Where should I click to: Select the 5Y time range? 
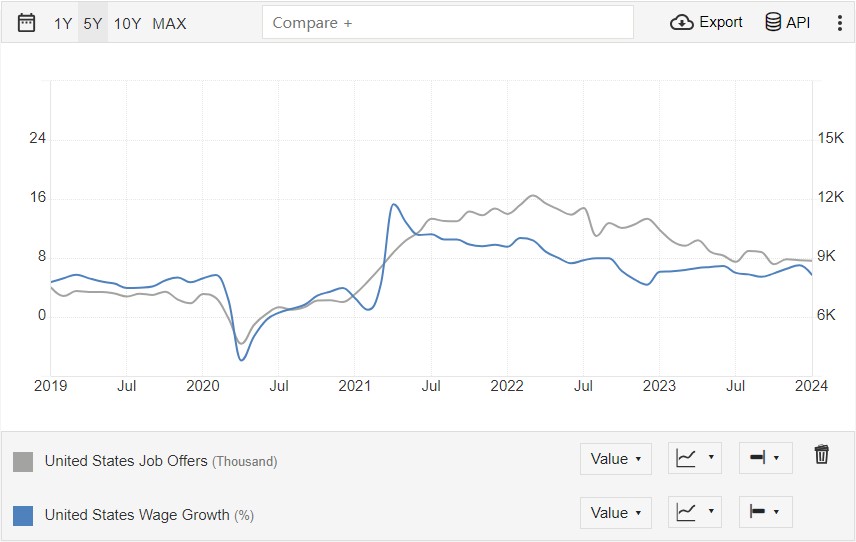[93, 23]
